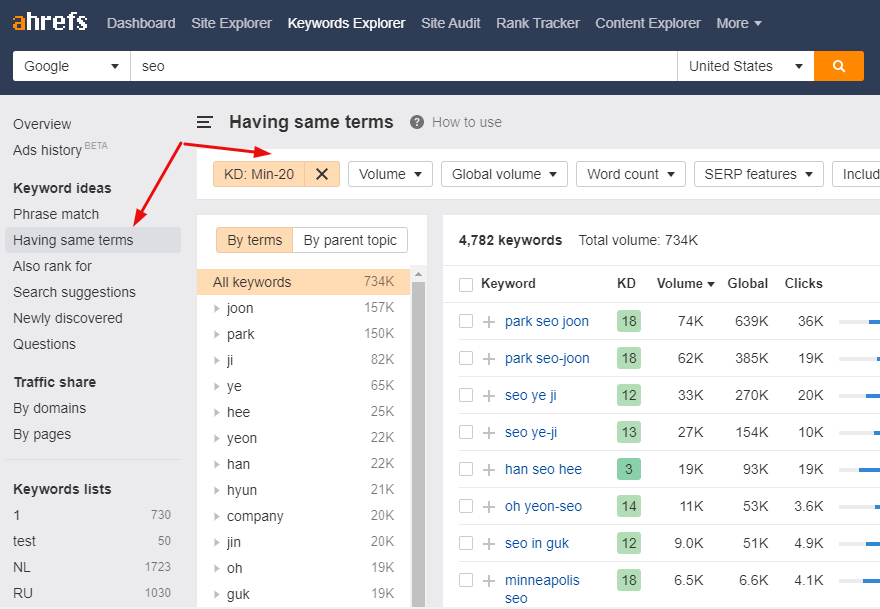Open Rank Tracker in the top navigation
Screen dimensions: 880x609
pyautogui.click(x=538, y=23)
